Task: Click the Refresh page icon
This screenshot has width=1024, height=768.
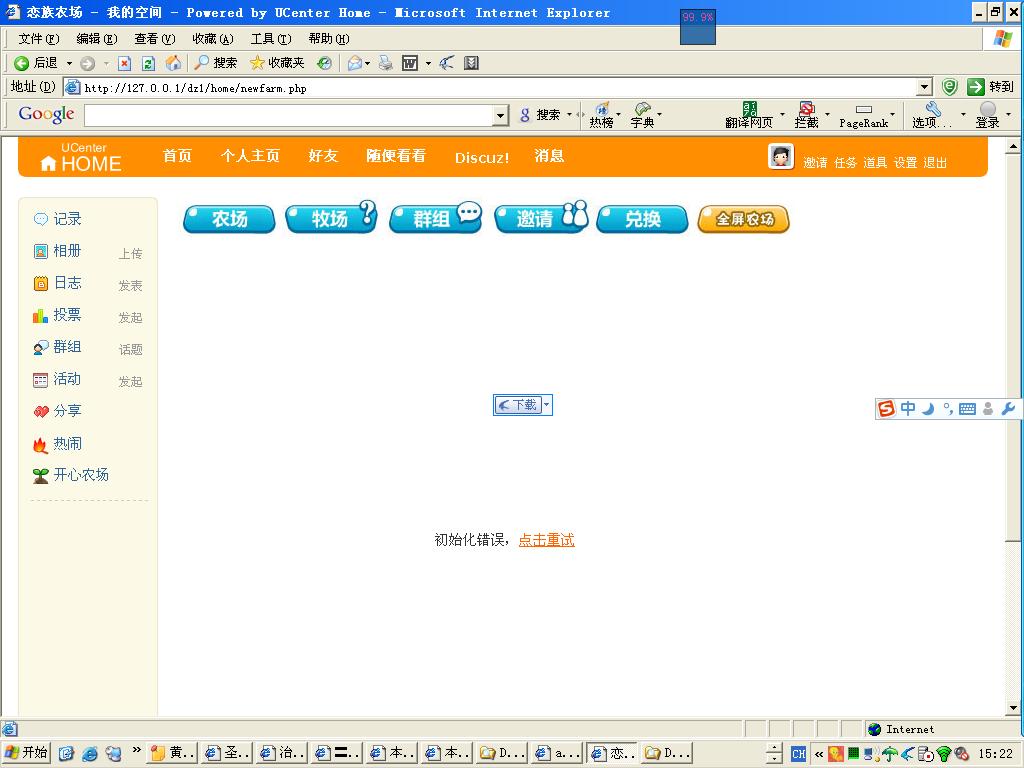Action: [x=148, y=63]
